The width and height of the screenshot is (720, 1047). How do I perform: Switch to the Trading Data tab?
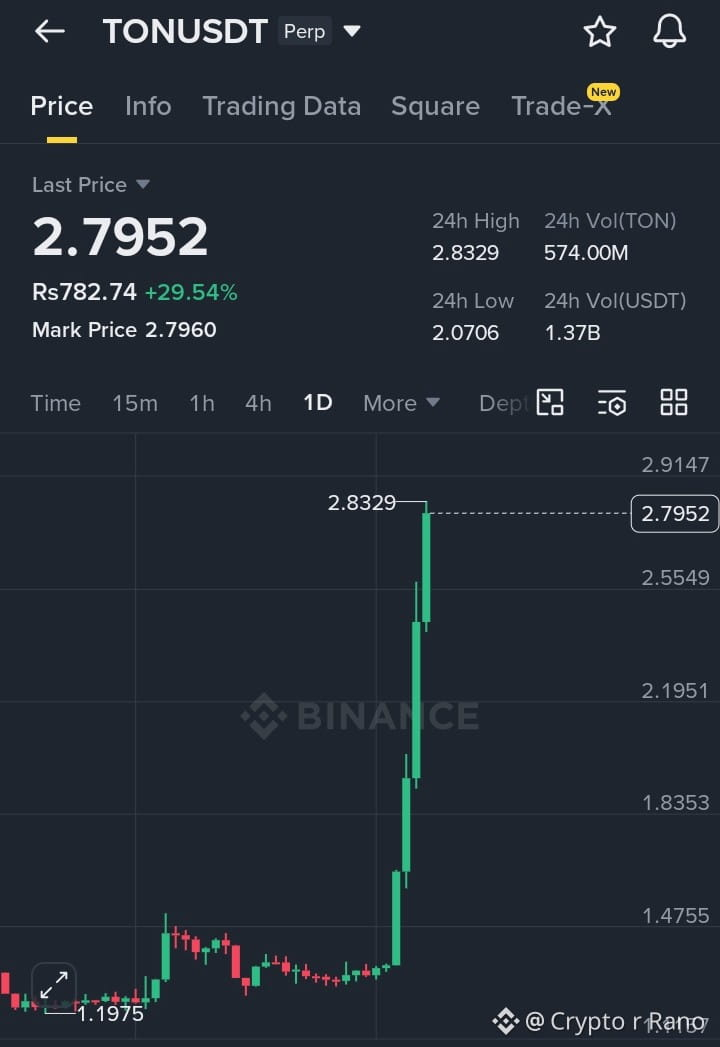(x=281, y=106)
